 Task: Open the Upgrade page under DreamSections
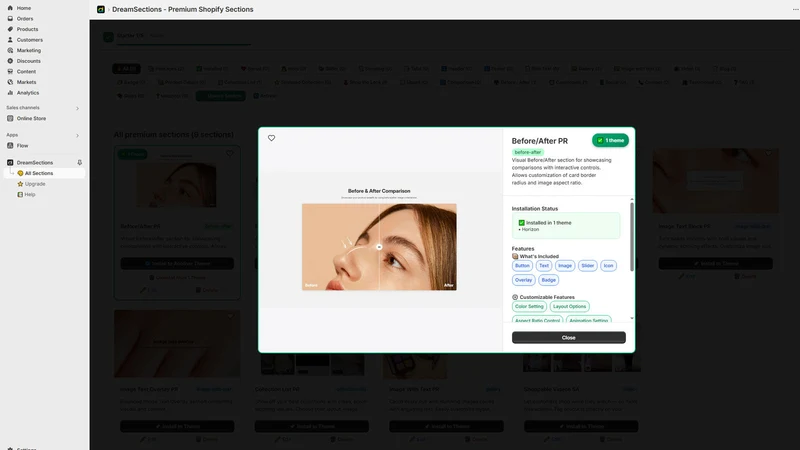[35, 184]
